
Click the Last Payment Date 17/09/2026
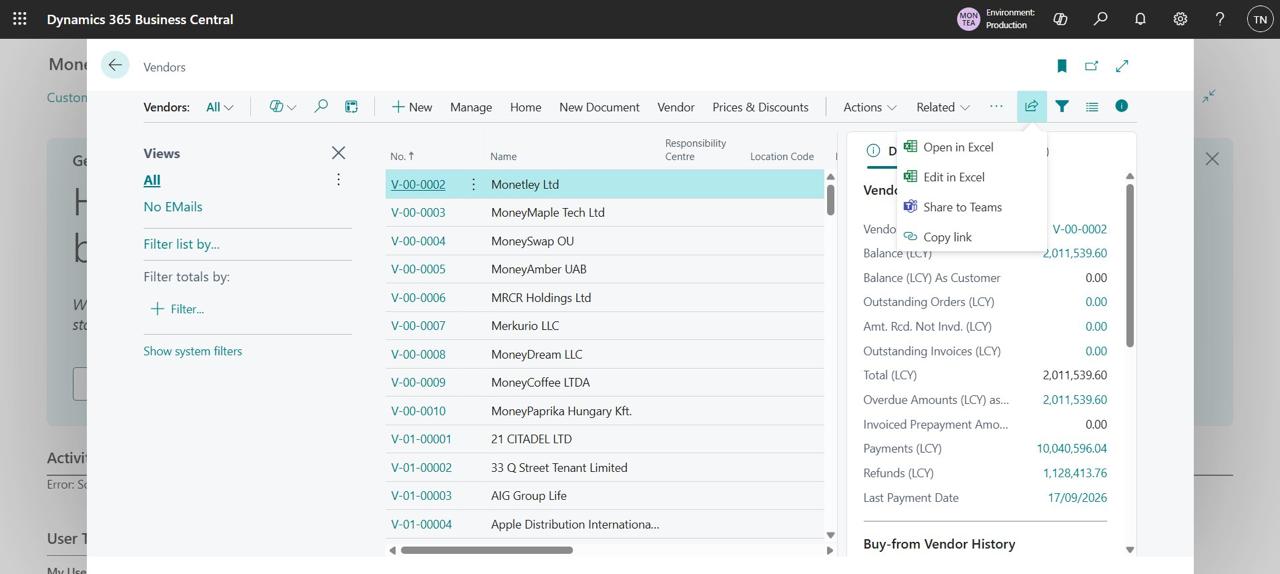click(x=1077, y=497)
